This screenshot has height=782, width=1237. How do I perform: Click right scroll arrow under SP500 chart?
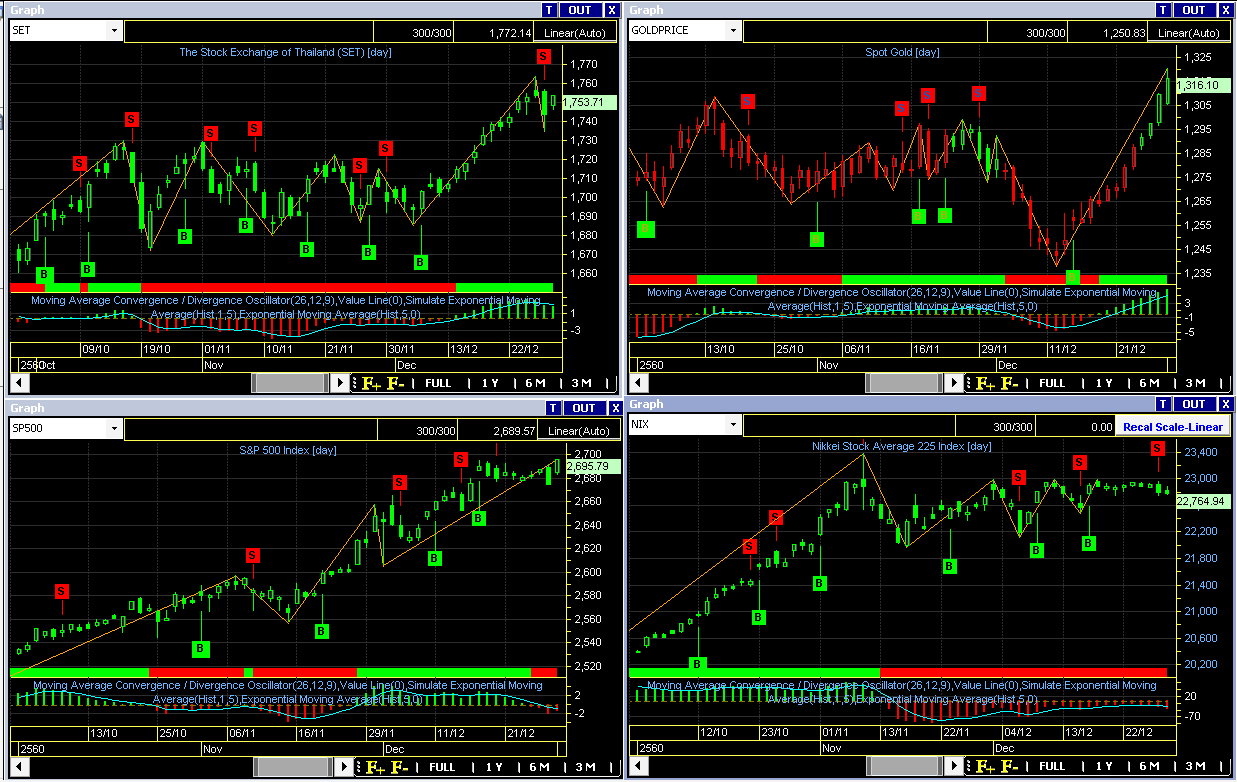[345, 767]
